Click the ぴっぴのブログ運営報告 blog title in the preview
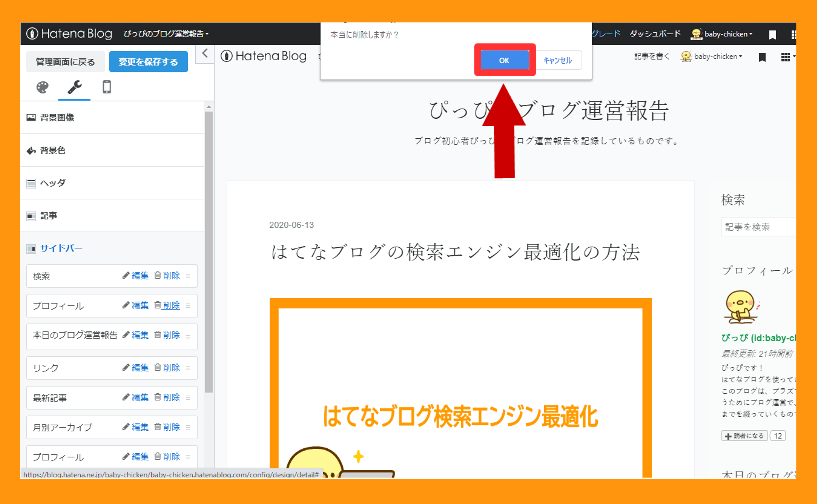Screen dimensions: 817x504 click(x=549, y=110)
